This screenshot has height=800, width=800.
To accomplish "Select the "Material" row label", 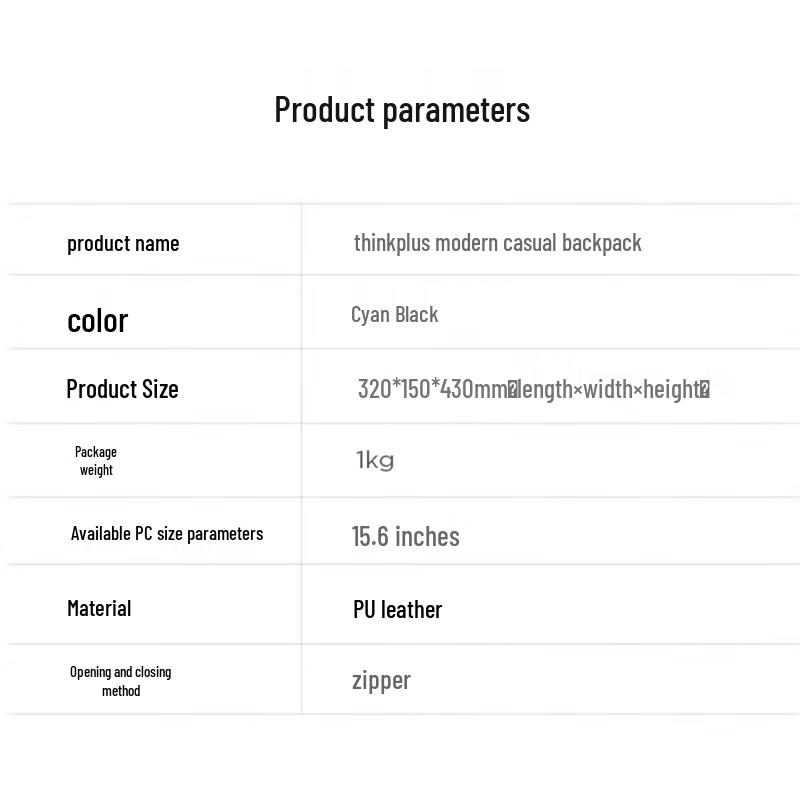I will click(x=99, y=608).
